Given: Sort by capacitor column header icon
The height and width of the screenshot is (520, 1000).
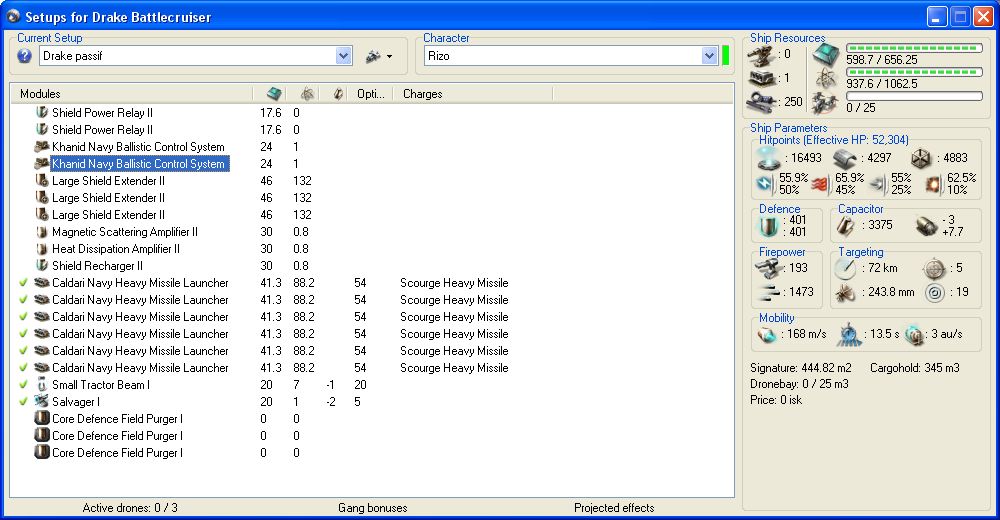Looking at the screenshot, I should click(338, 94).
